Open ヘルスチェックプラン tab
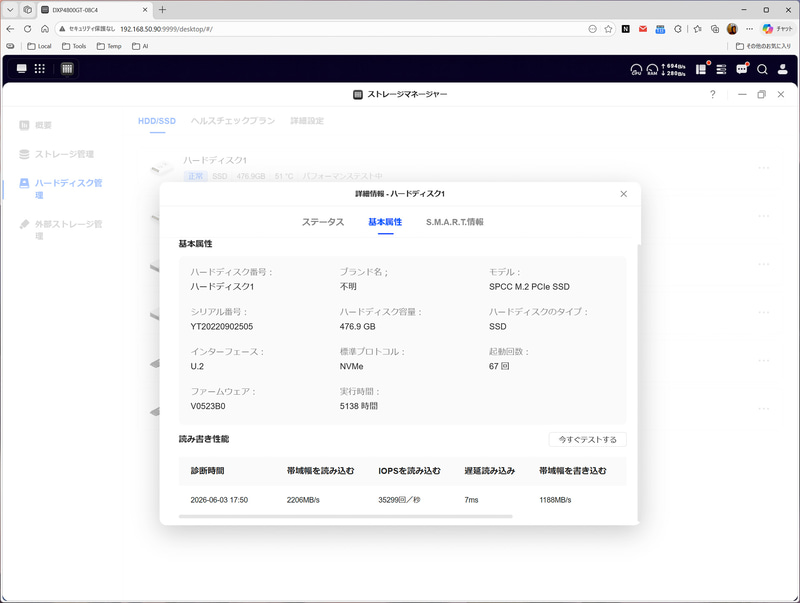The height and width of the screenshot is (603, 800). tap(233, 121)
